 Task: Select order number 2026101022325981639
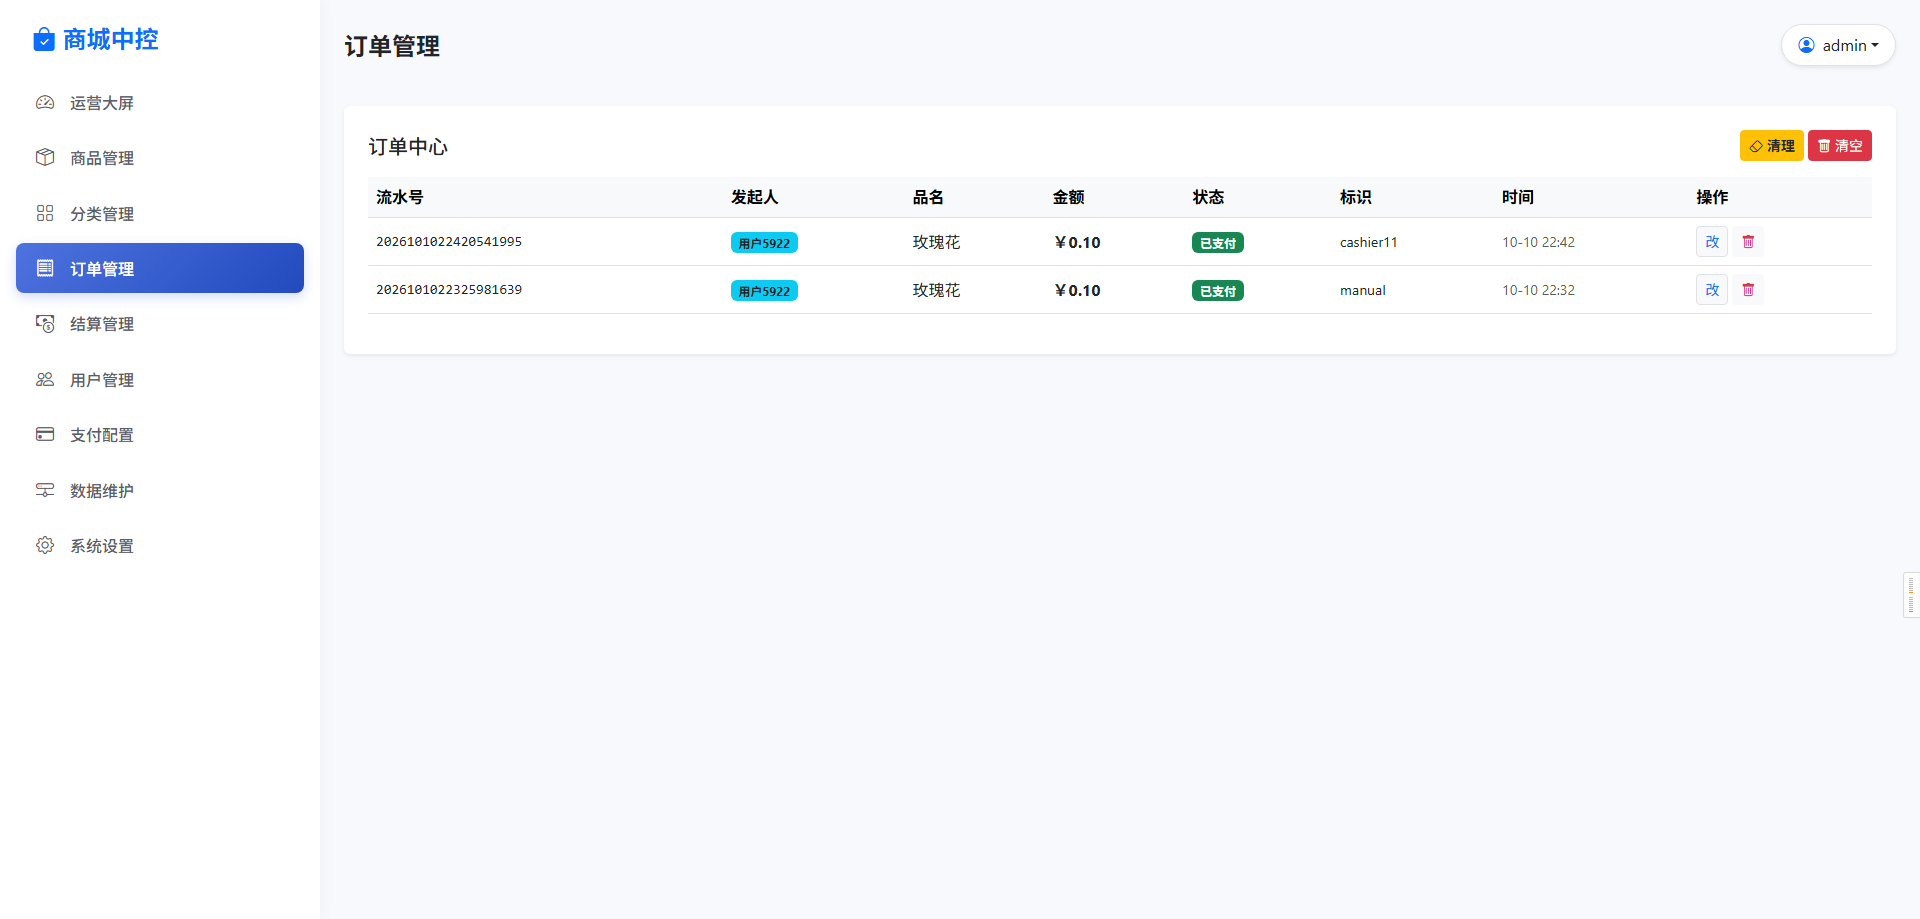tap(449, 289)
